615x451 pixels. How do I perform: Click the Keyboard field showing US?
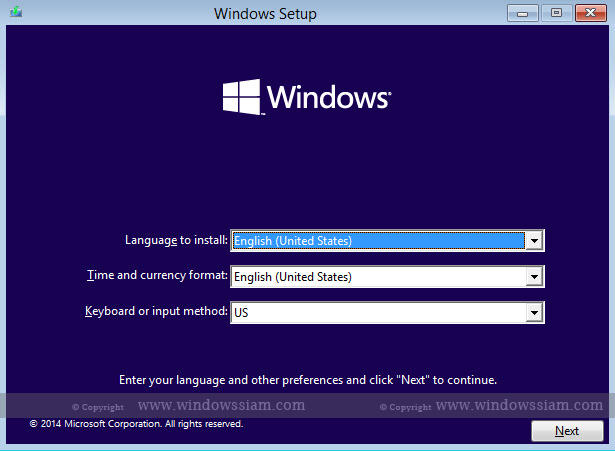click(x=387, y=313)
